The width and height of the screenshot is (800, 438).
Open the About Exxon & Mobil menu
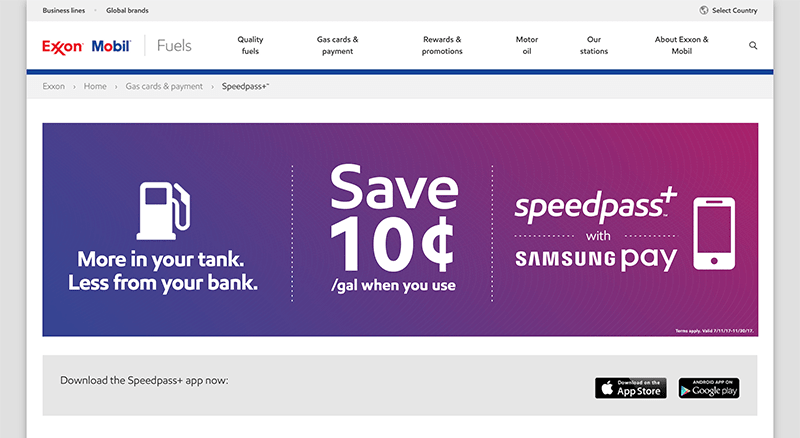pos(682,45)
